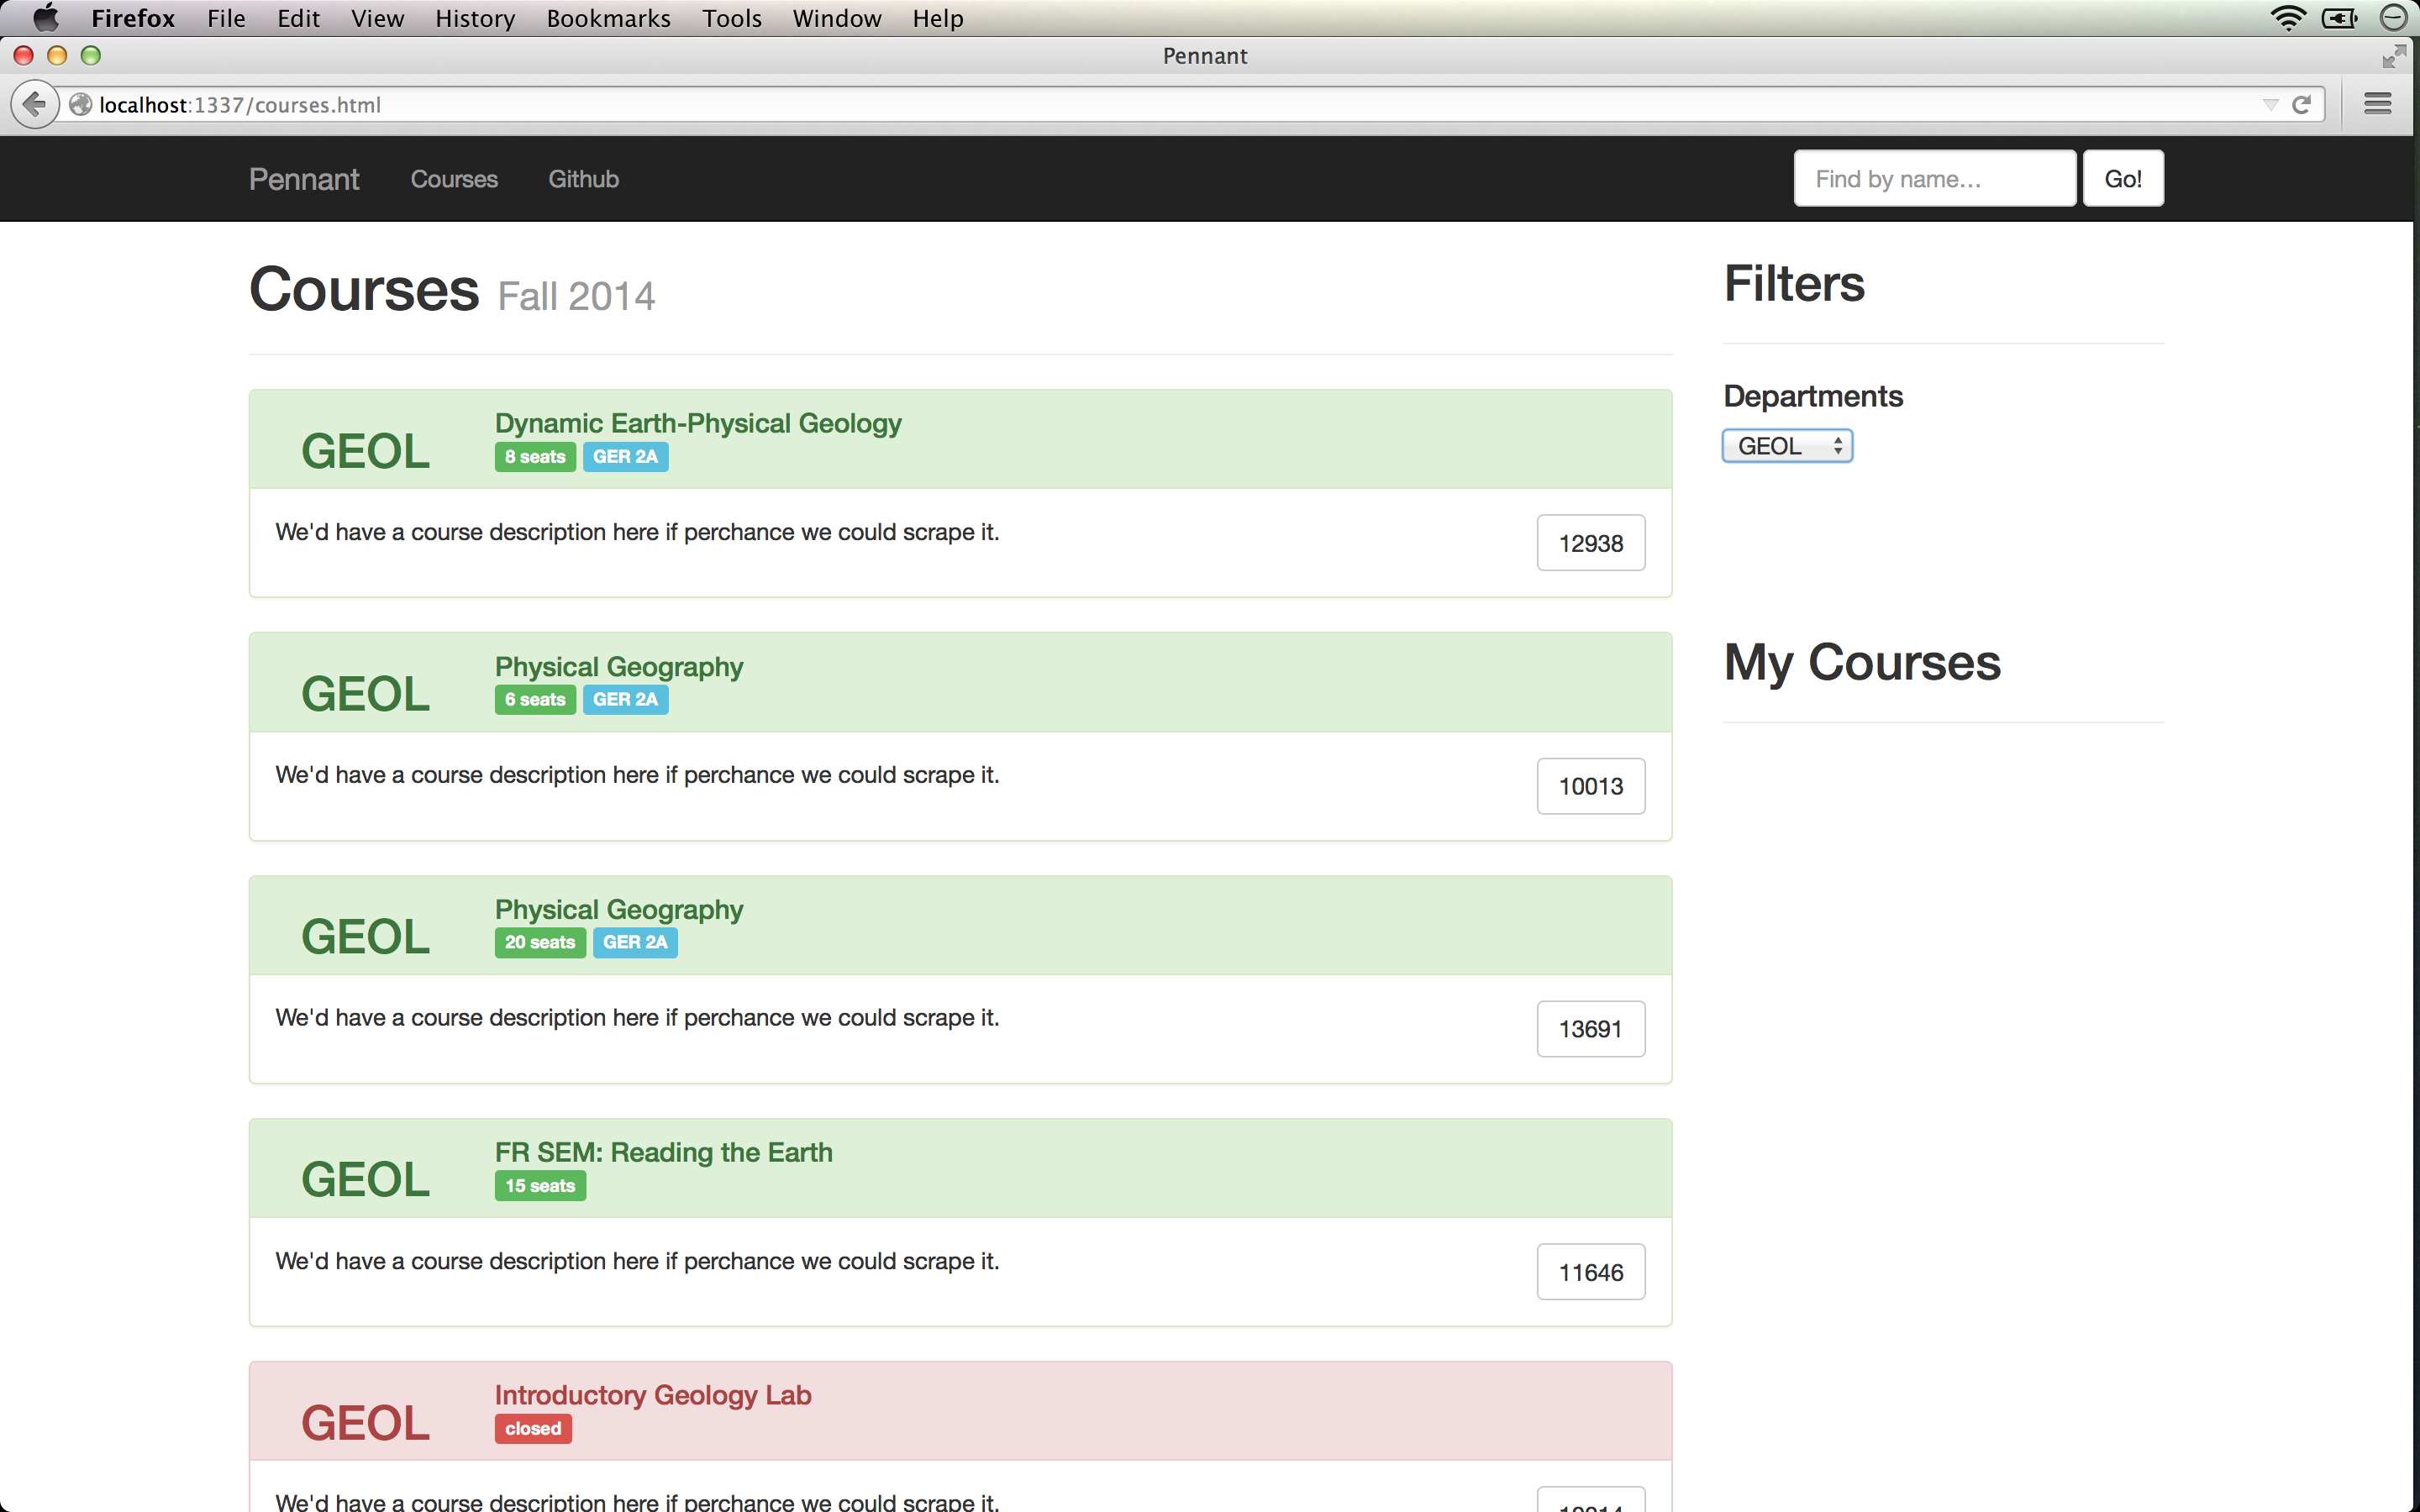The height and width of the screenshot is (1512, 2420).
Task: Expand the URL bar history dropdown arrow
Action: point(2270,104)
